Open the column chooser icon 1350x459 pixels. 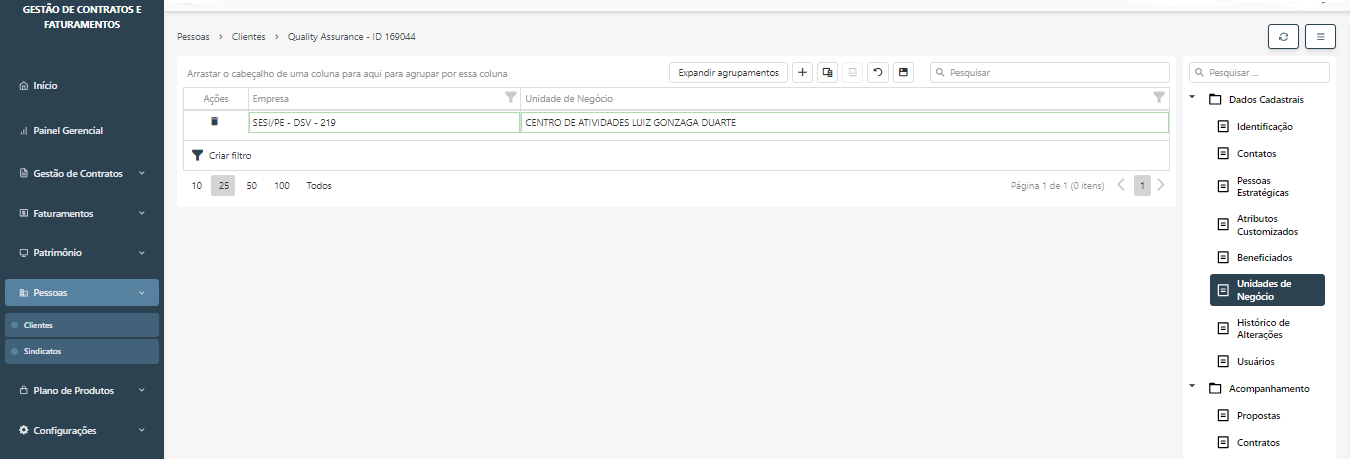tap(827, 73)
